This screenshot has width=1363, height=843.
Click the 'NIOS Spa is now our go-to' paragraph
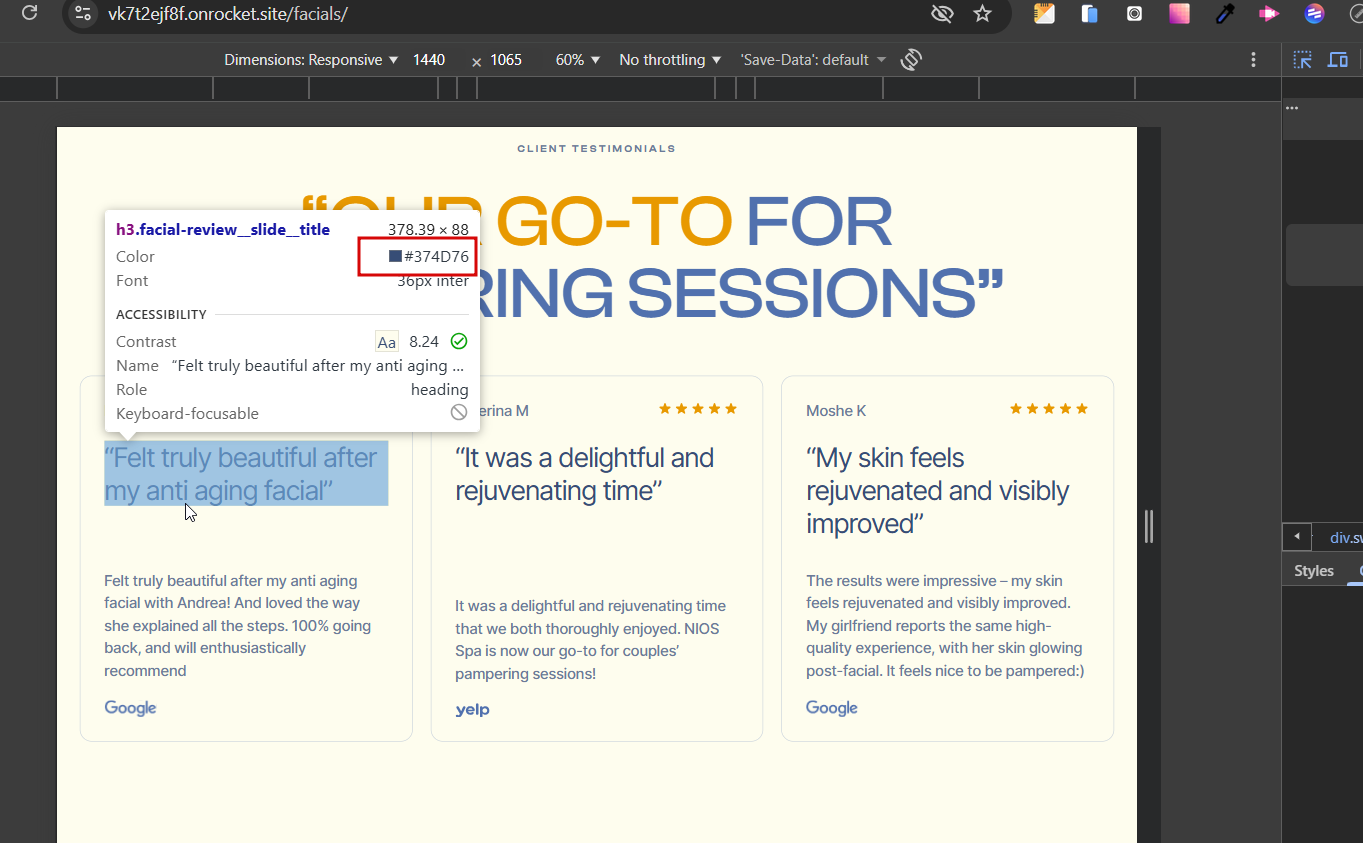tap(590, 640)
